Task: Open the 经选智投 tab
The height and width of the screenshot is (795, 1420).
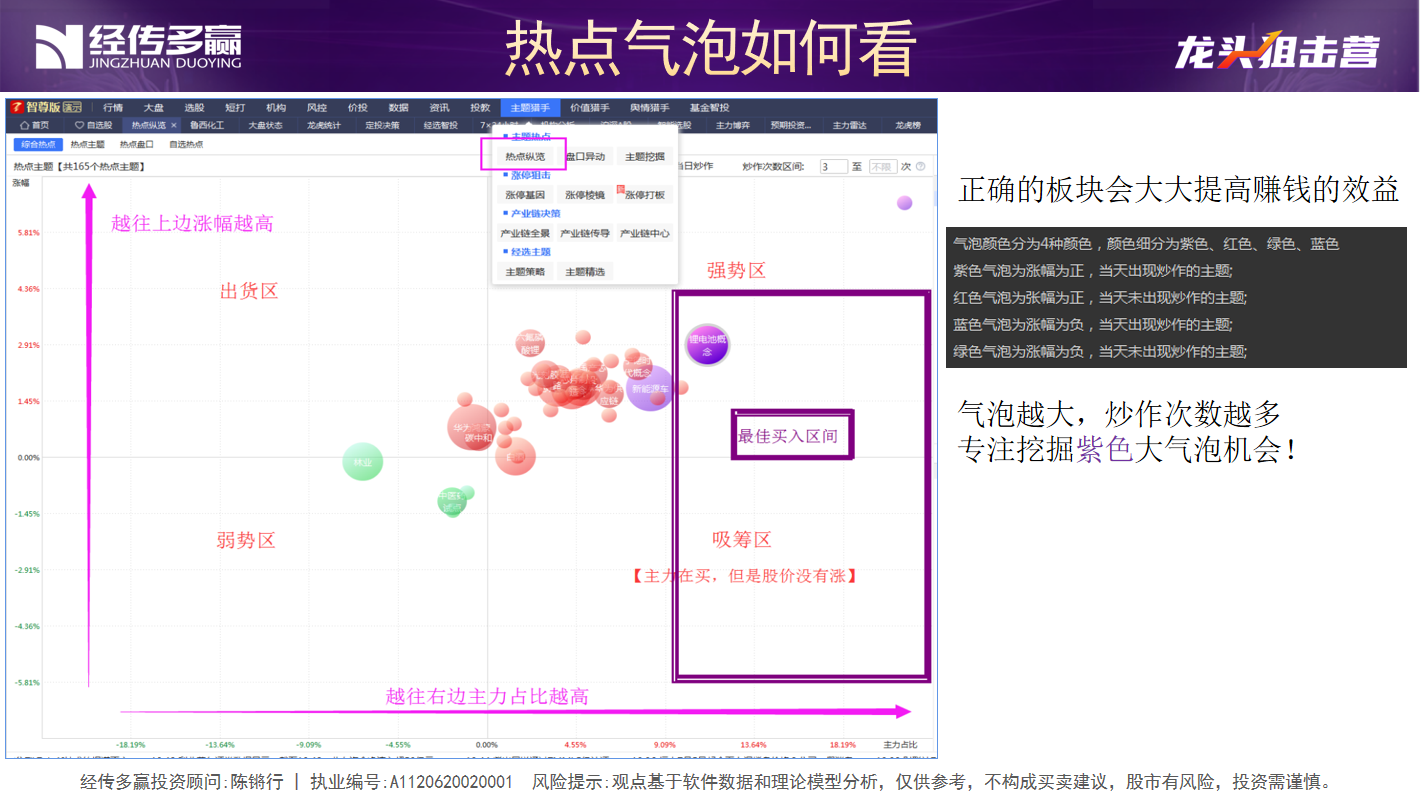Action: (440, 125)
